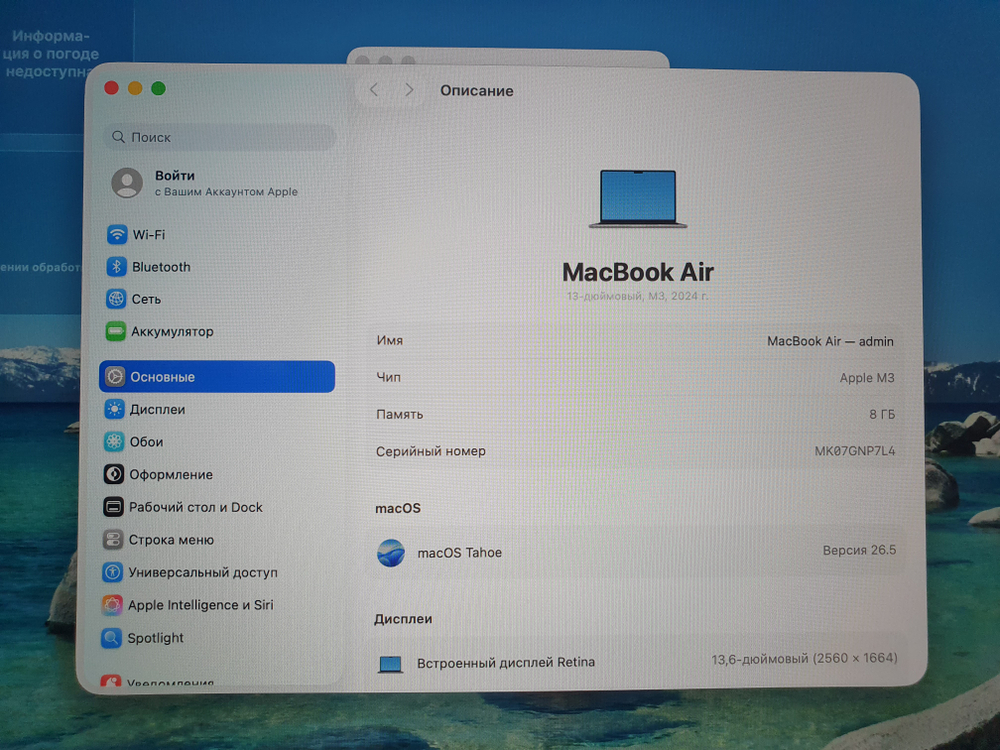Click the Оформление appearance icon
Screen dimensions: 1000x750
pos(114,474)
